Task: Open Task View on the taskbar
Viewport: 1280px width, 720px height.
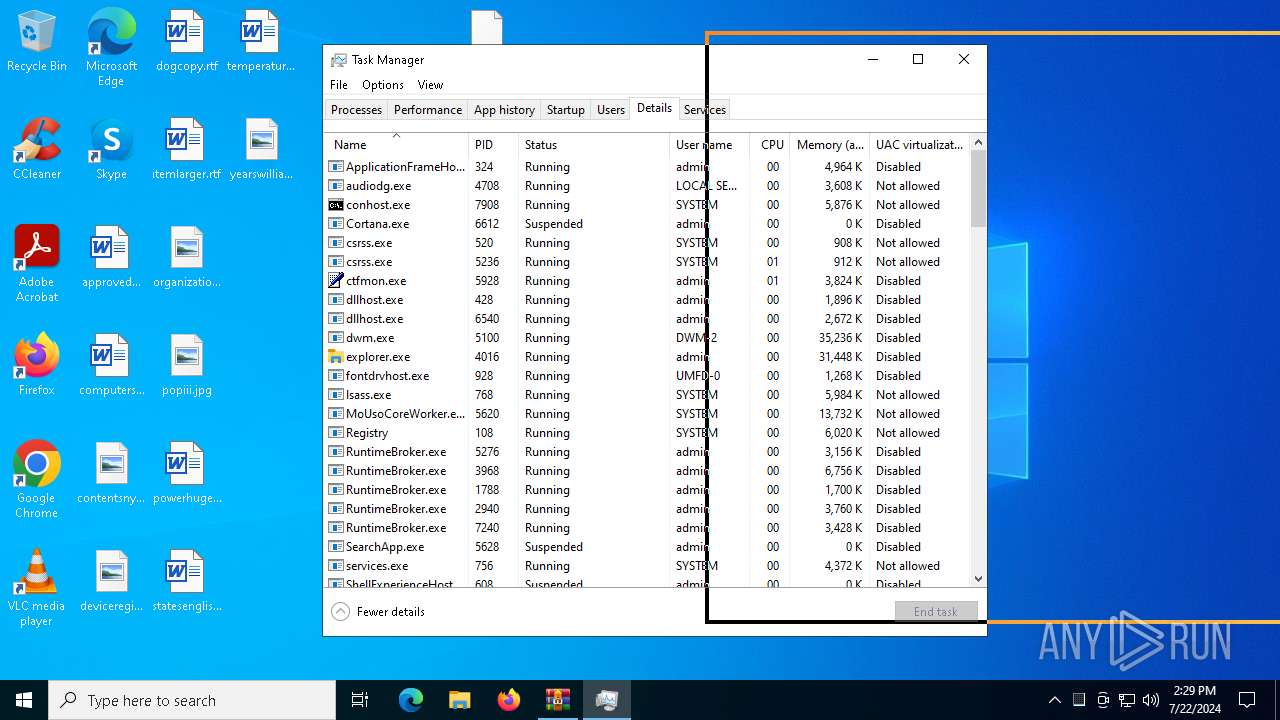Action: 360,700
